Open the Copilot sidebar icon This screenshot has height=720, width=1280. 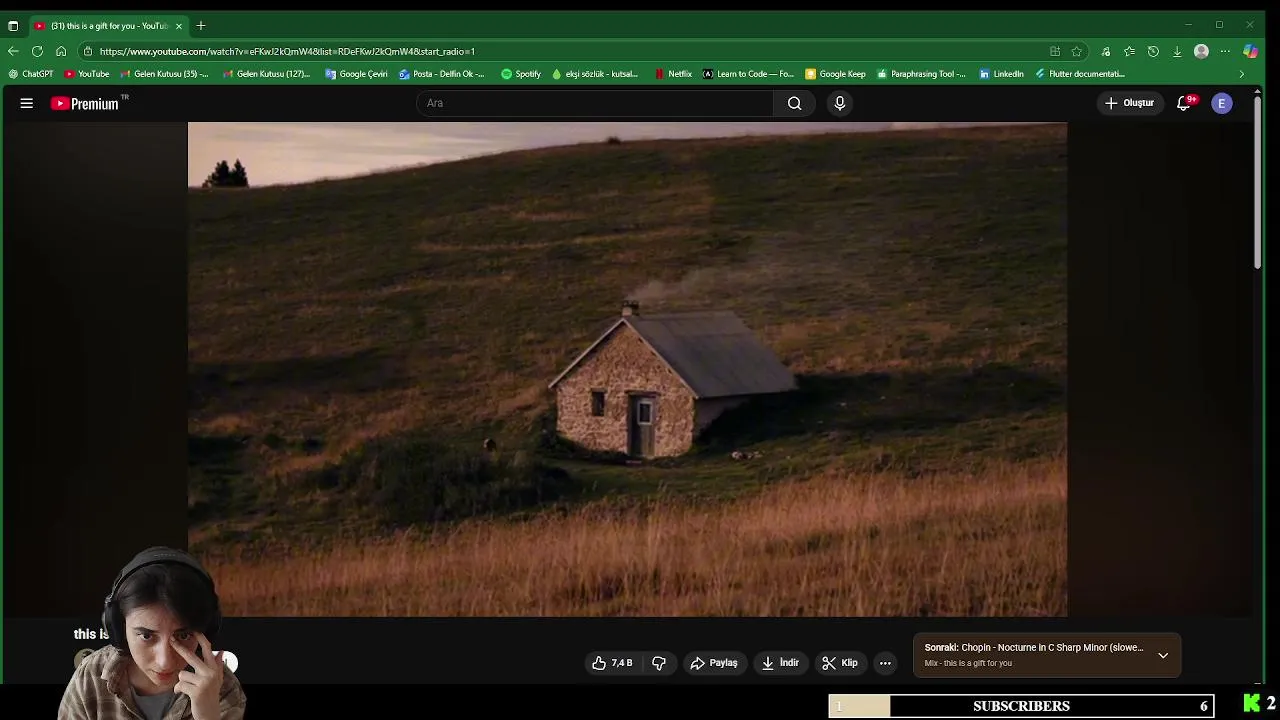(1250, 51)
